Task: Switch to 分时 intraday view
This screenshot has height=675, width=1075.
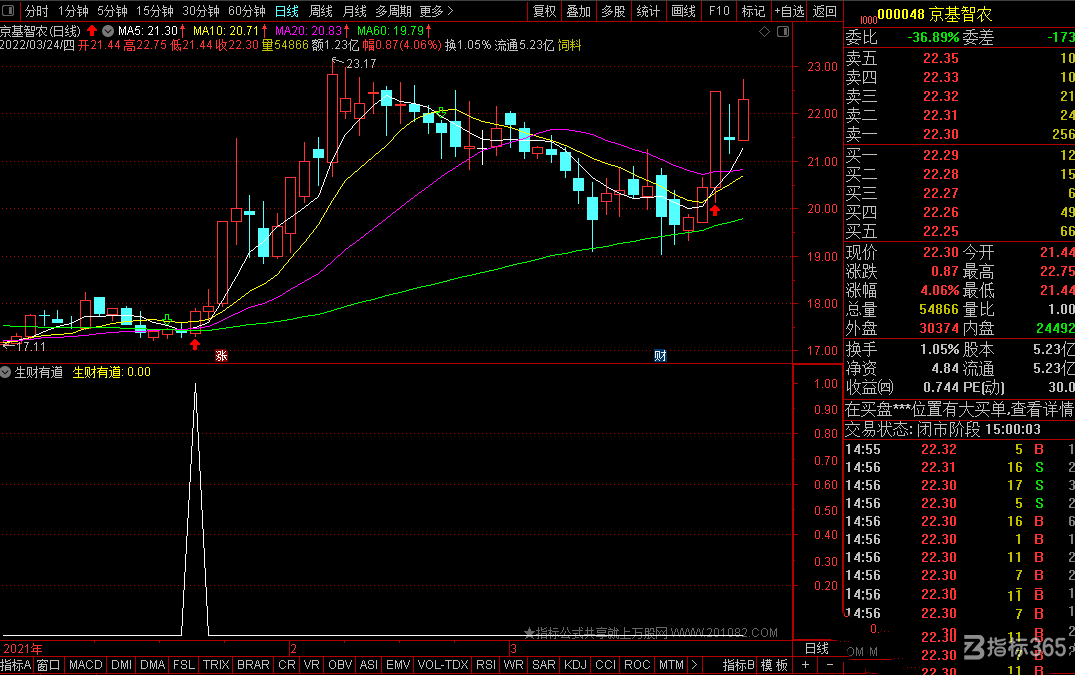Action: (36, 11)
